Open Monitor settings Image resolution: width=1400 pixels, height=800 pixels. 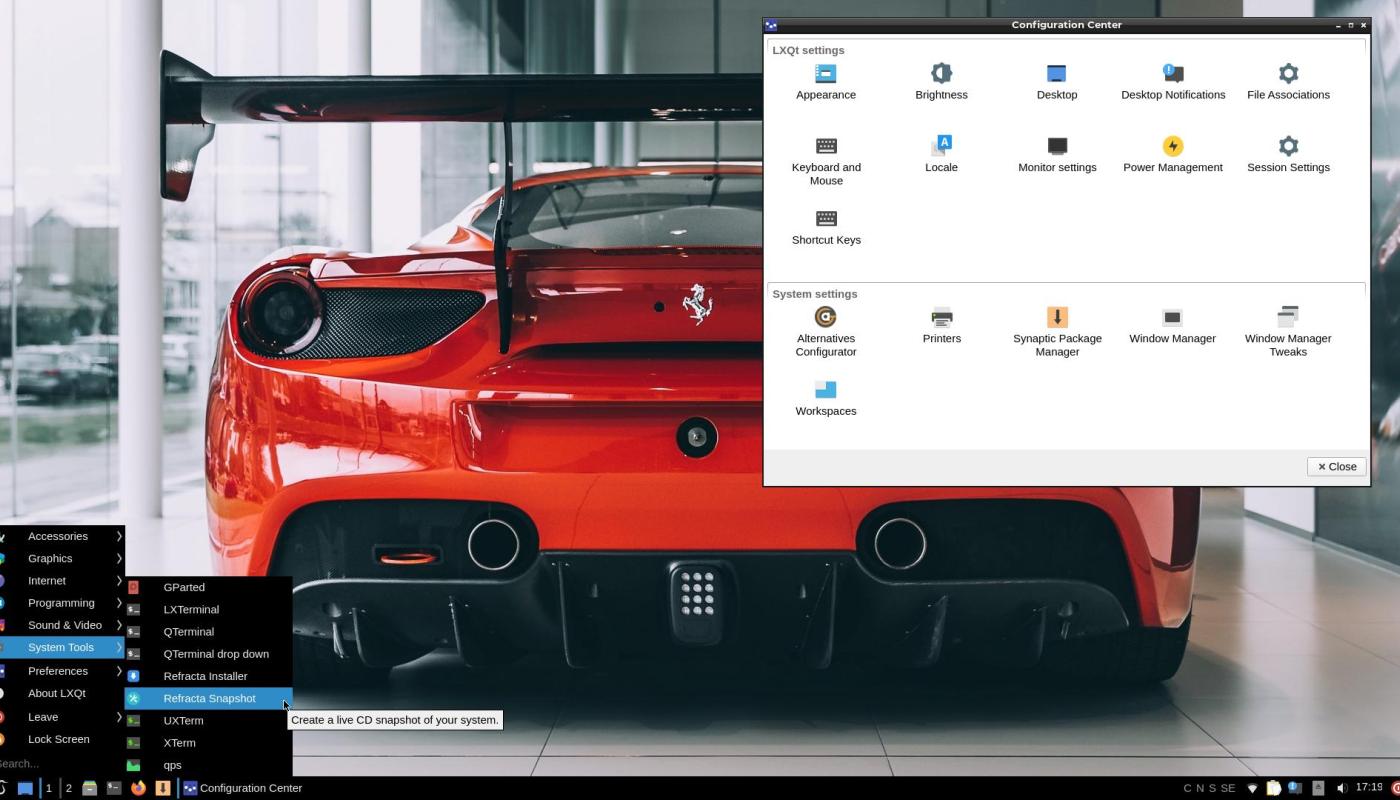pyautogui.click(x=1057, y=155)
